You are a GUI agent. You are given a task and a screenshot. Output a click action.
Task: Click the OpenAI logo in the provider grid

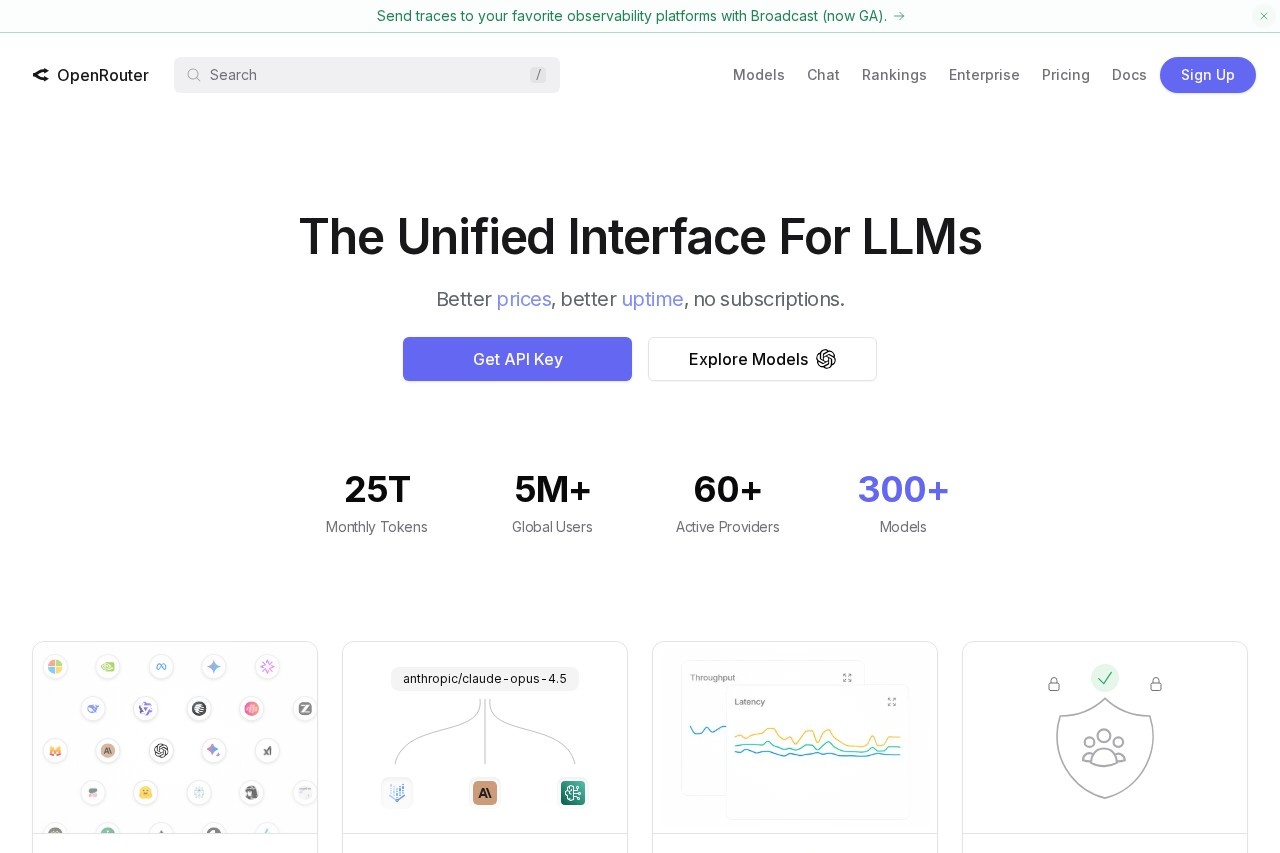(161, 750)
